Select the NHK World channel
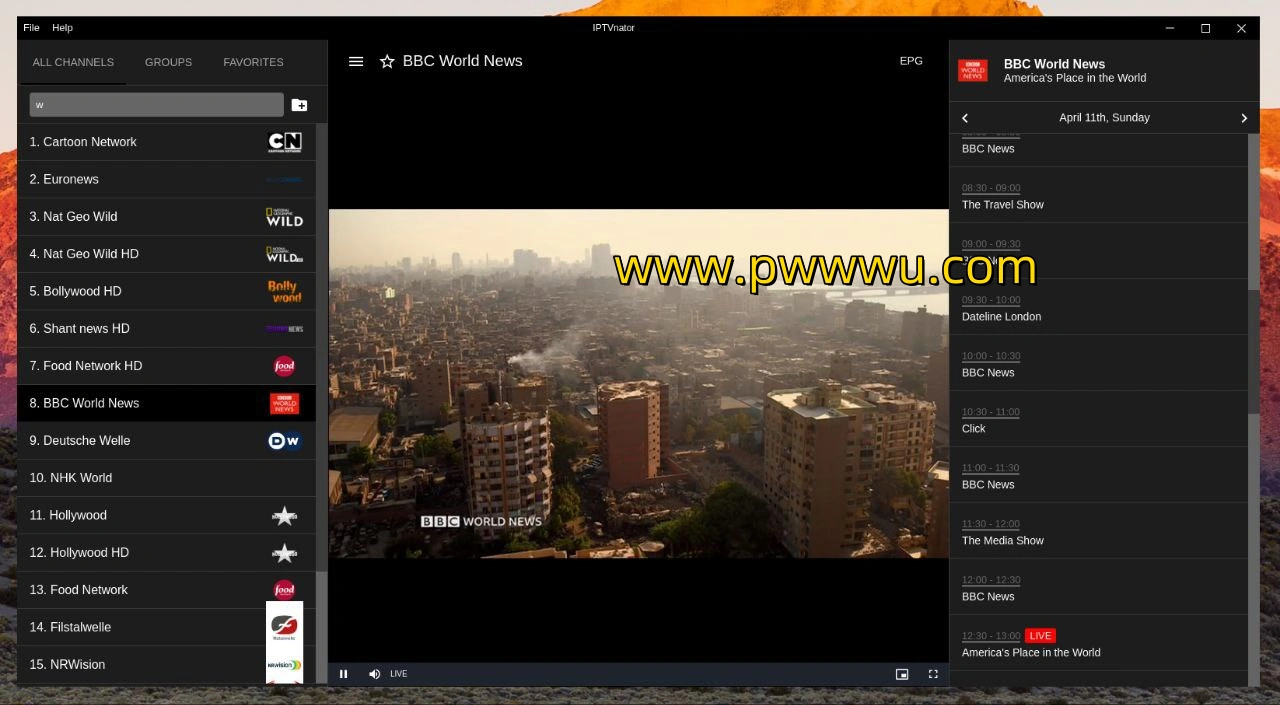This screenshot has height=705, width=1280. (x=166, y=478)
